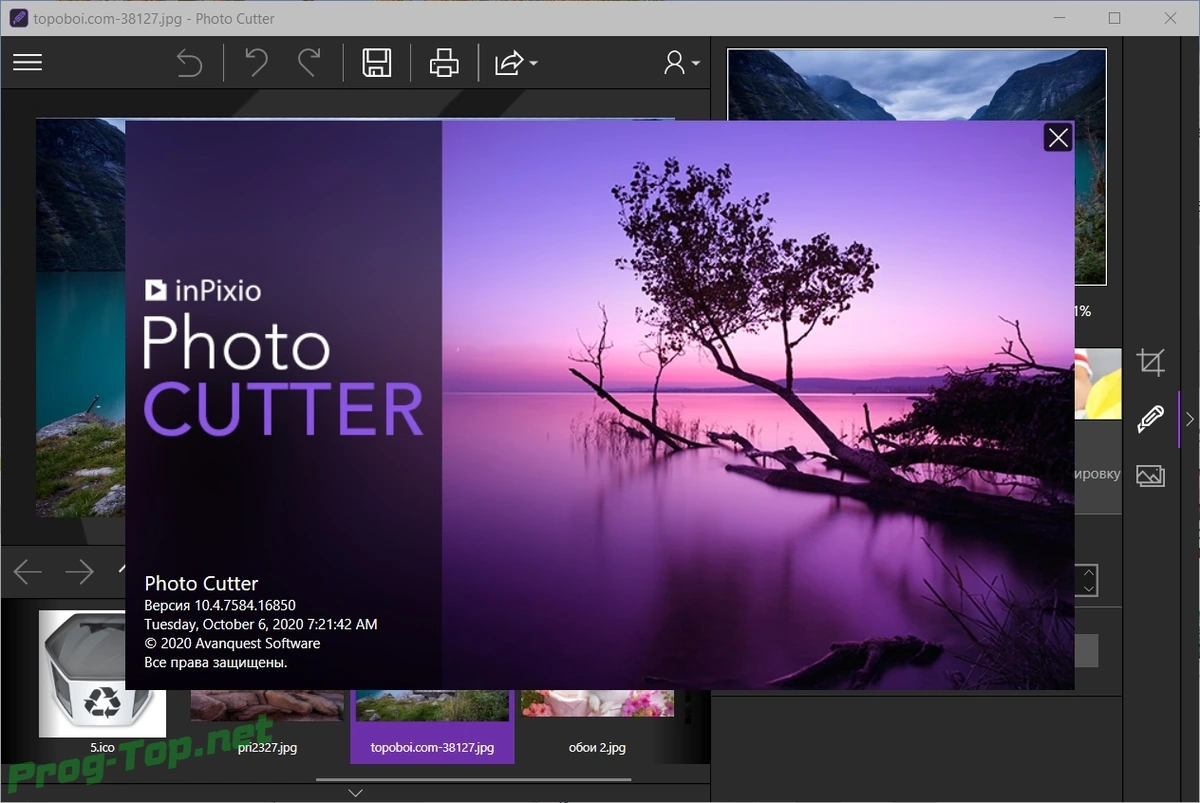Image resolution: width=1200 pixels, height=803 pixels.
Task: Select the Crop tool in sidebar
Action: pos(1151,362)
